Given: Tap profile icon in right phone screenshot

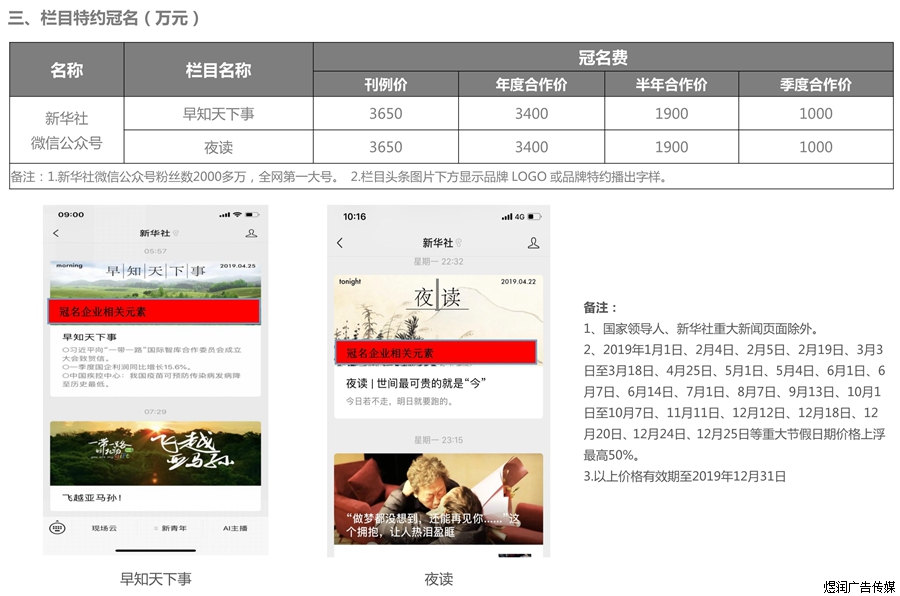Looking at the screenshot, I should tap(533, 243).
